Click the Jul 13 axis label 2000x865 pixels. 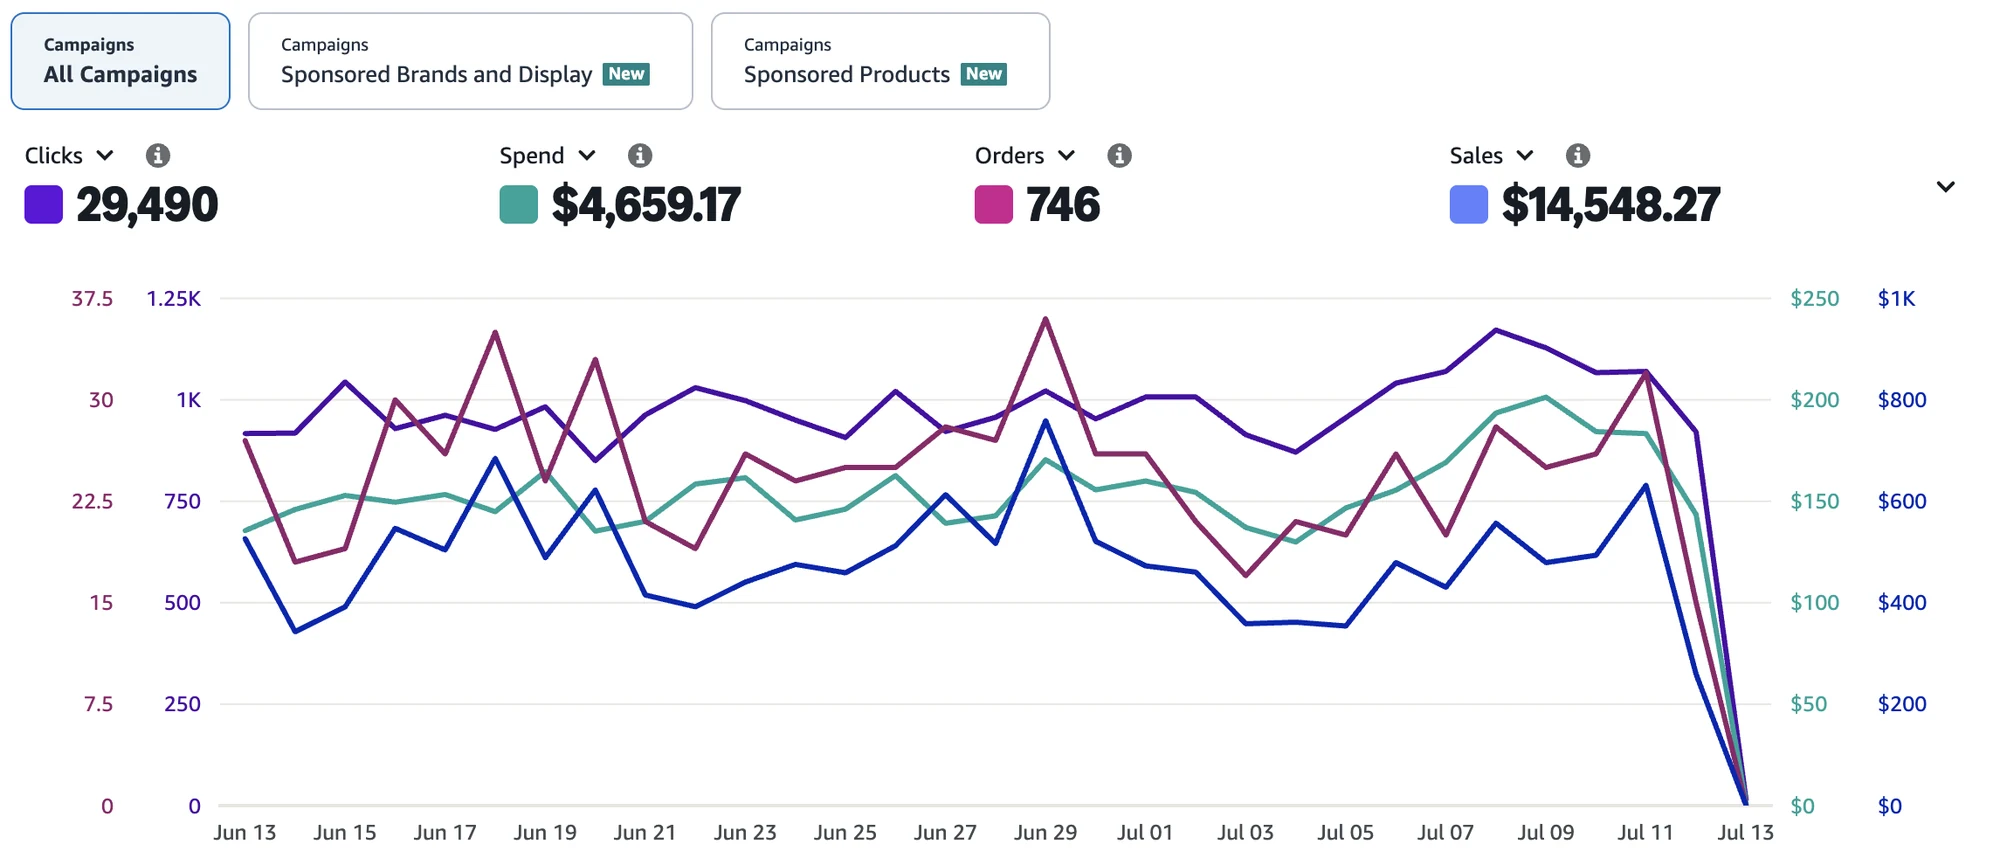click(1745, 833)
